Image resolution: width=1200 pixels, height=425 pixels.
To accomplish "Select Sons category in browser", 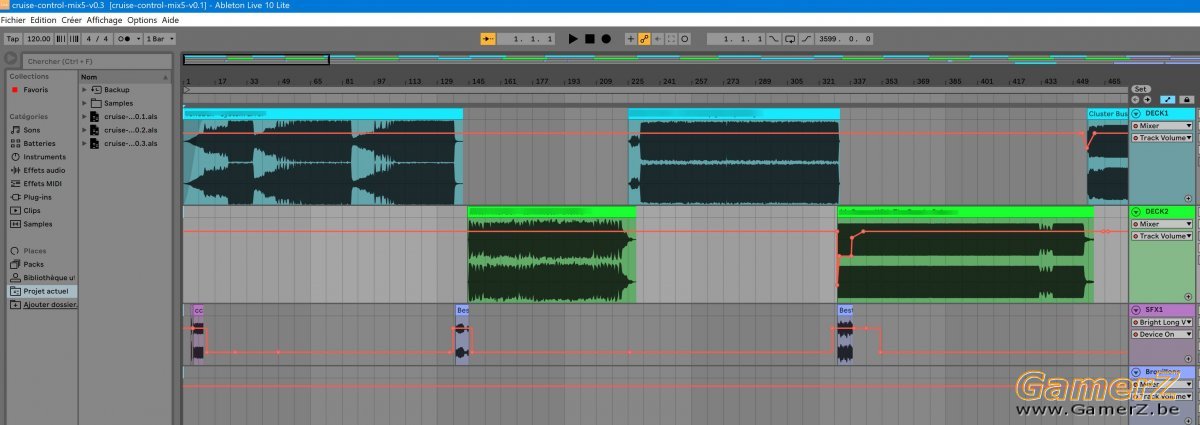I will coord(32,129).
